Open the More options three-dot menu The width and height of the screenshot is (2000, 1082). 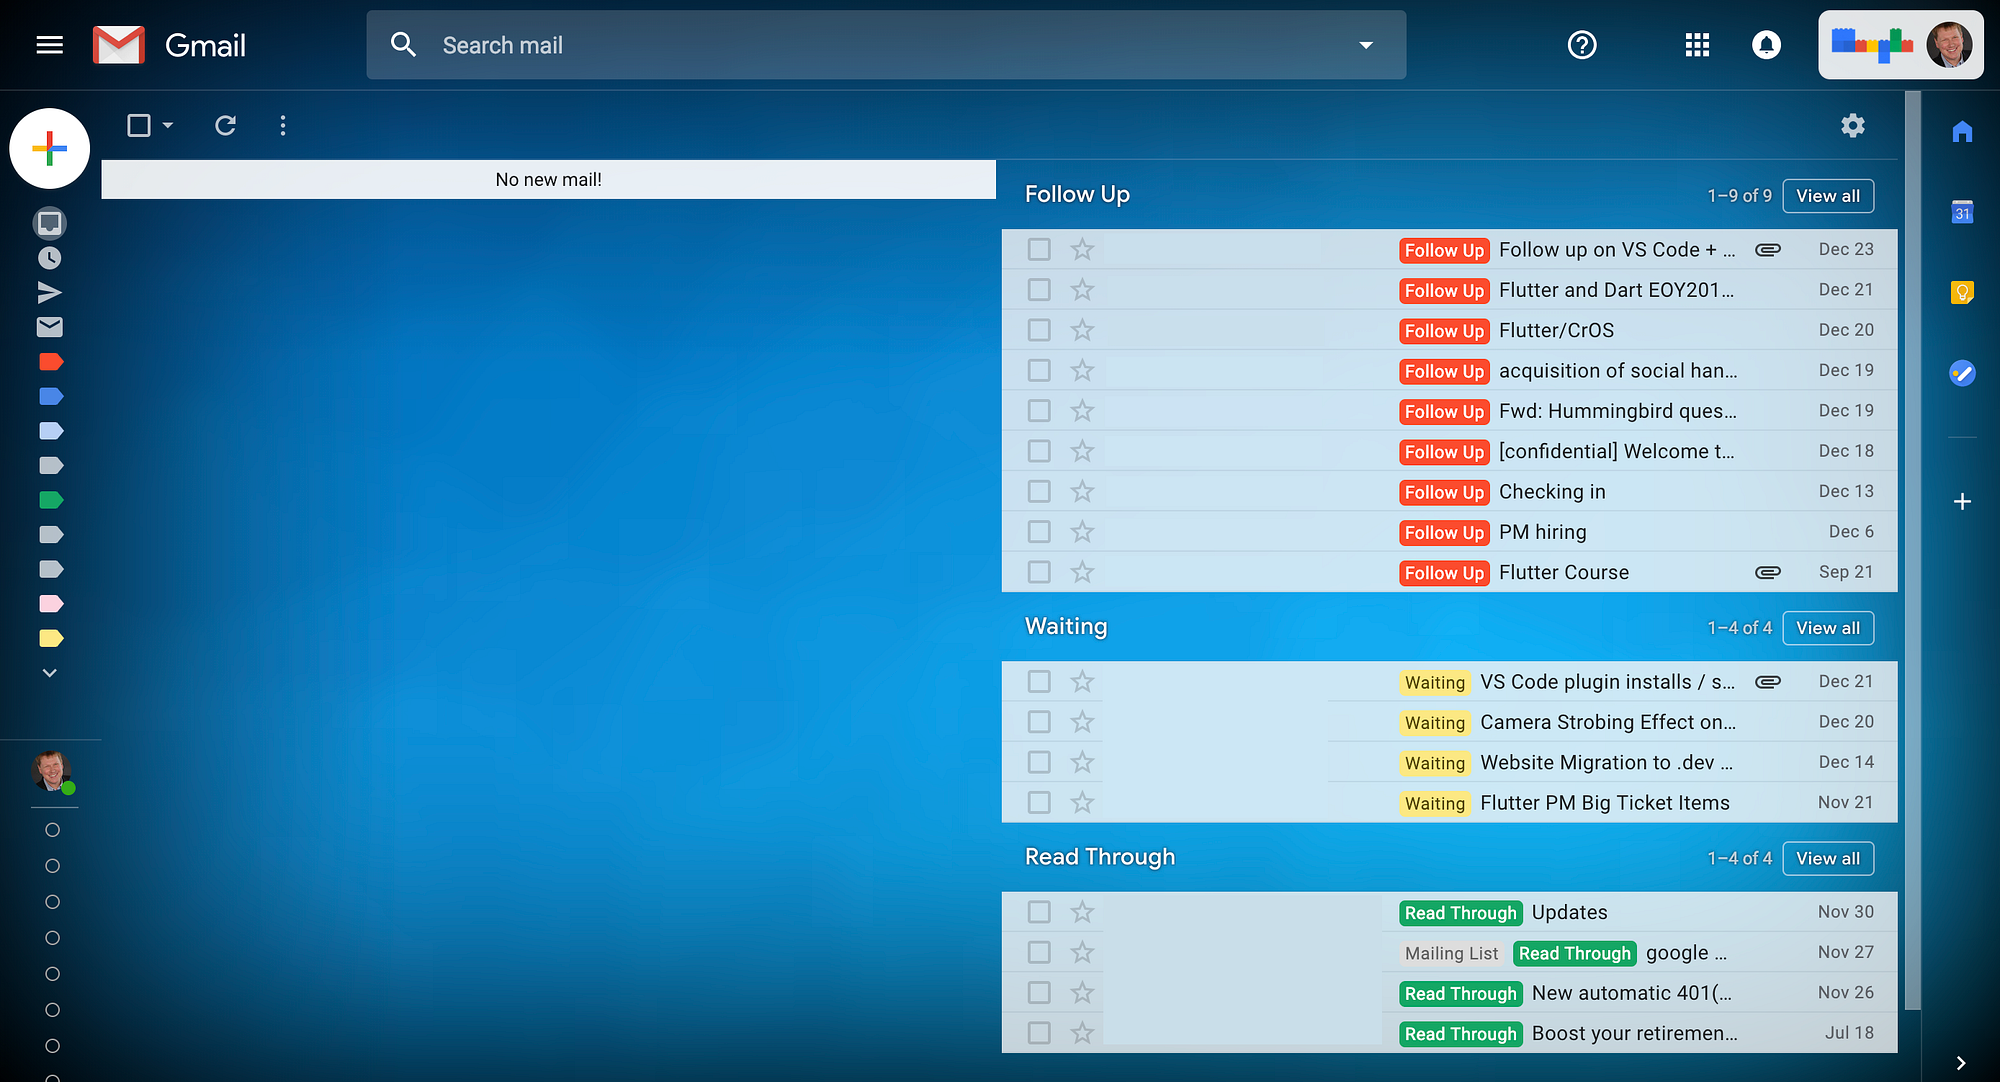(283, 125)
